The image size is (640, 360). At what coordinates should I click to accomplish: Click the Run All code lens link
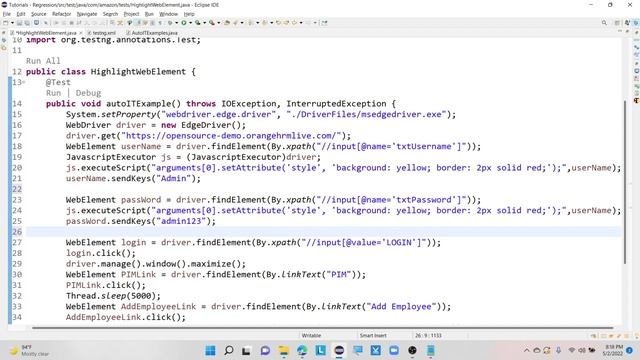click(x=43, y=61)
